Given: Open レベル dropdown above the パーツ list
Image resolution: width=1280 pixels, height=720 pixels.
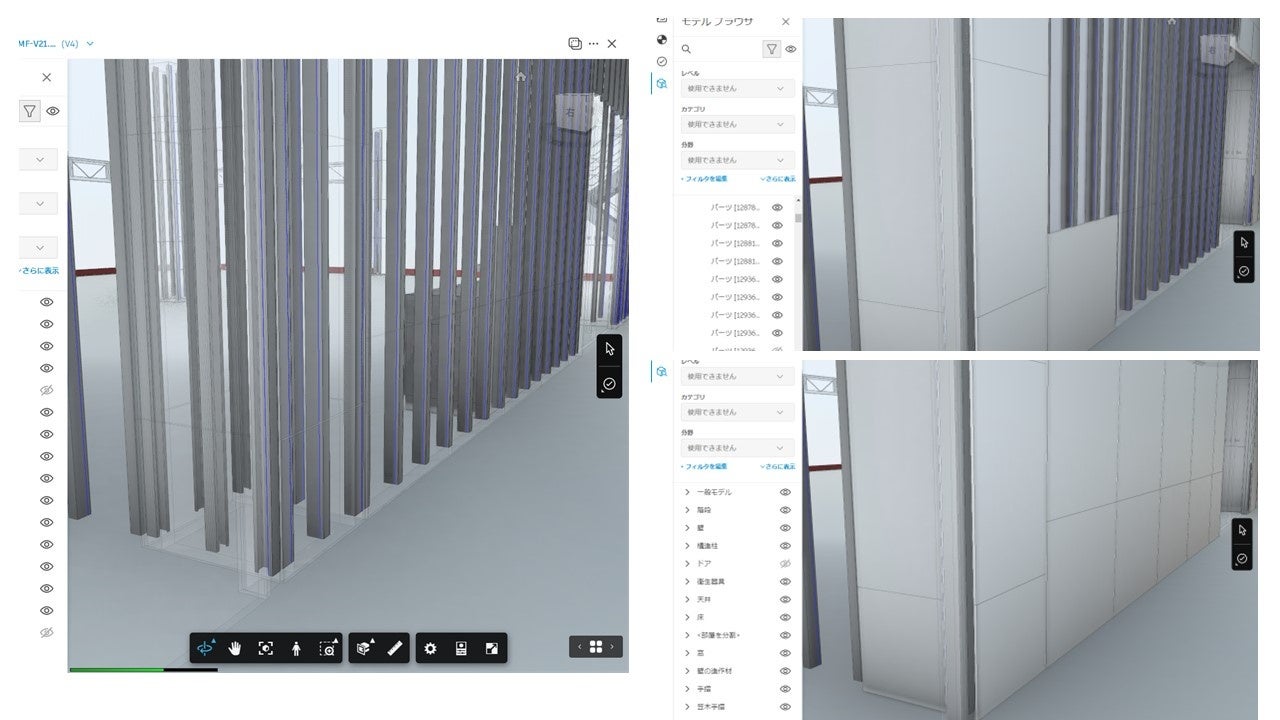Looking at the screenshot, I should pos(738,88).
